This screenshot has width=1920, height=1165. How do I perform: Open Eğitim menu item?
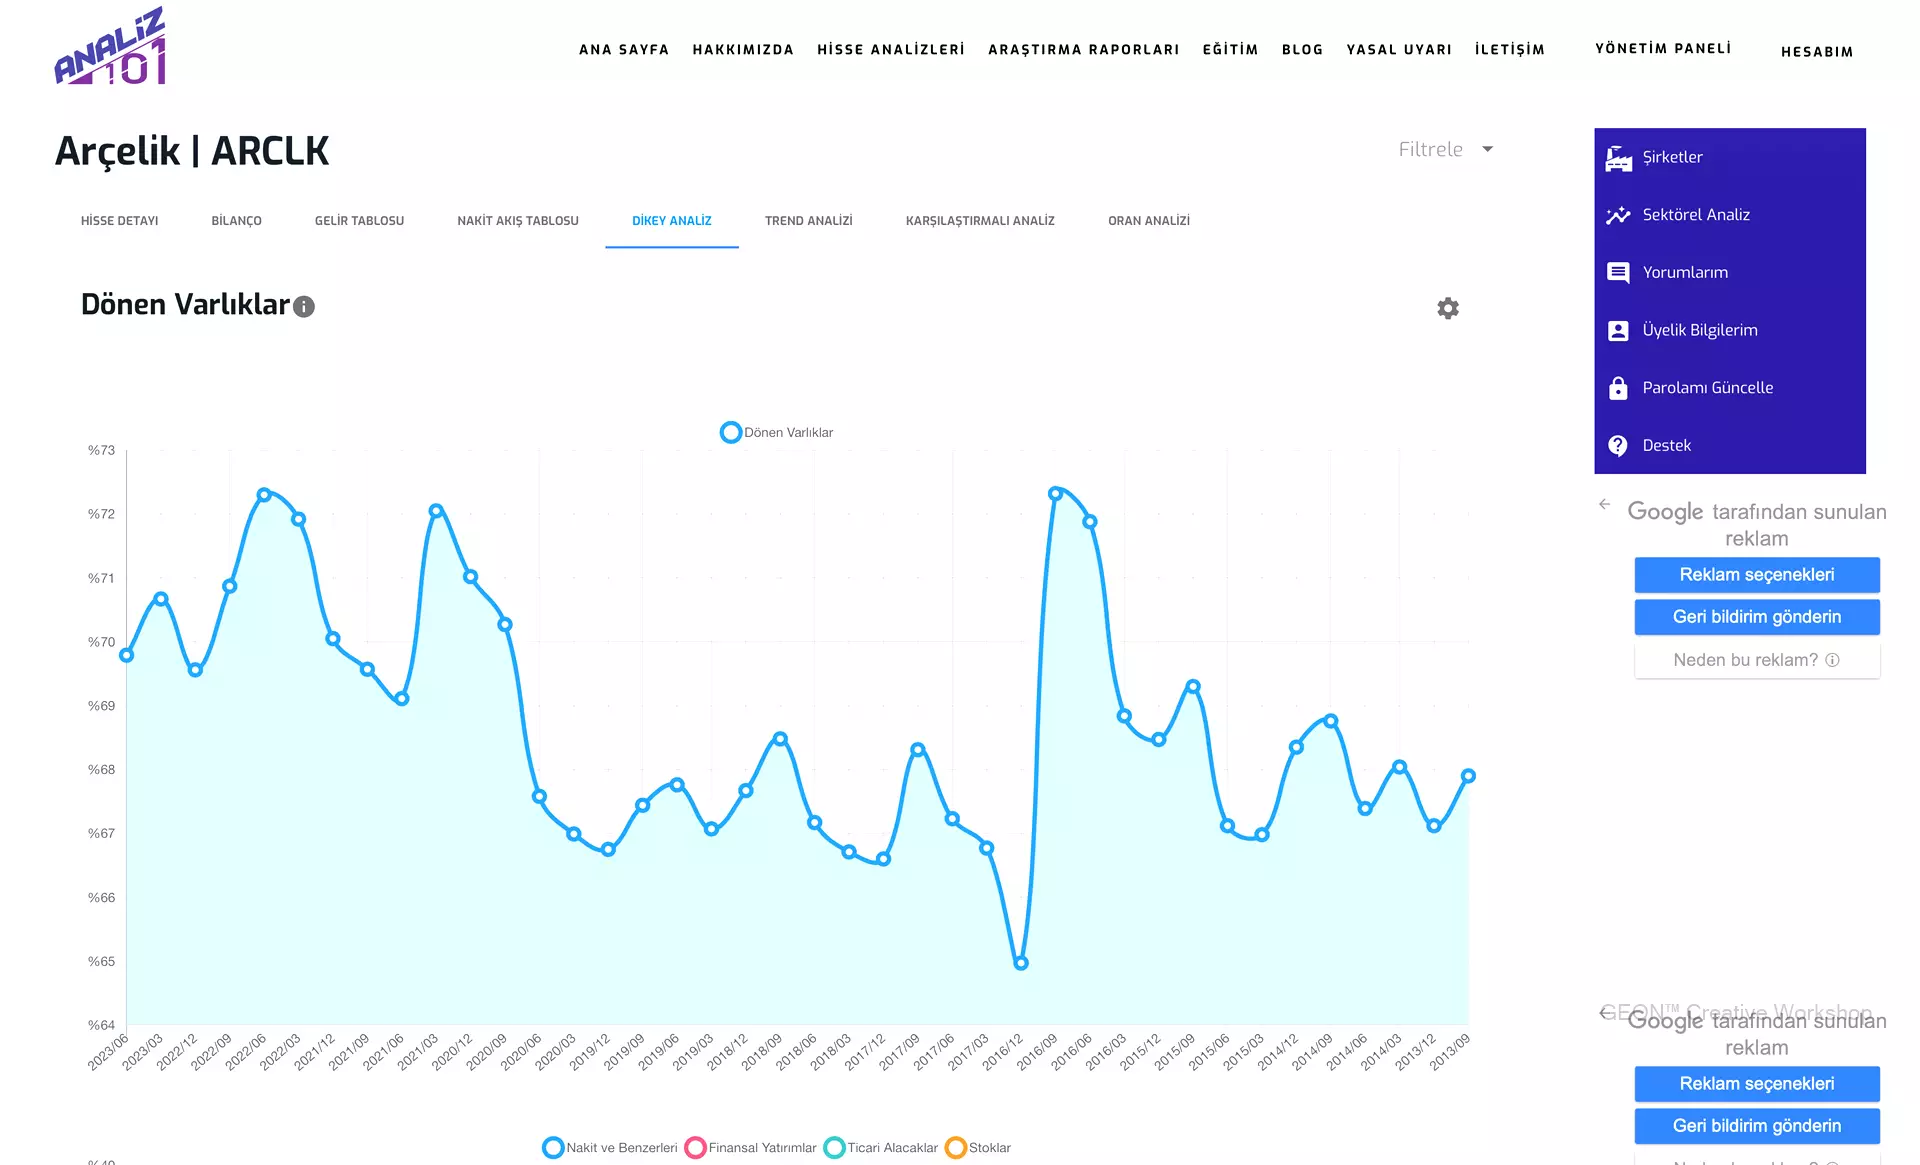click(x=1231, y=50)
